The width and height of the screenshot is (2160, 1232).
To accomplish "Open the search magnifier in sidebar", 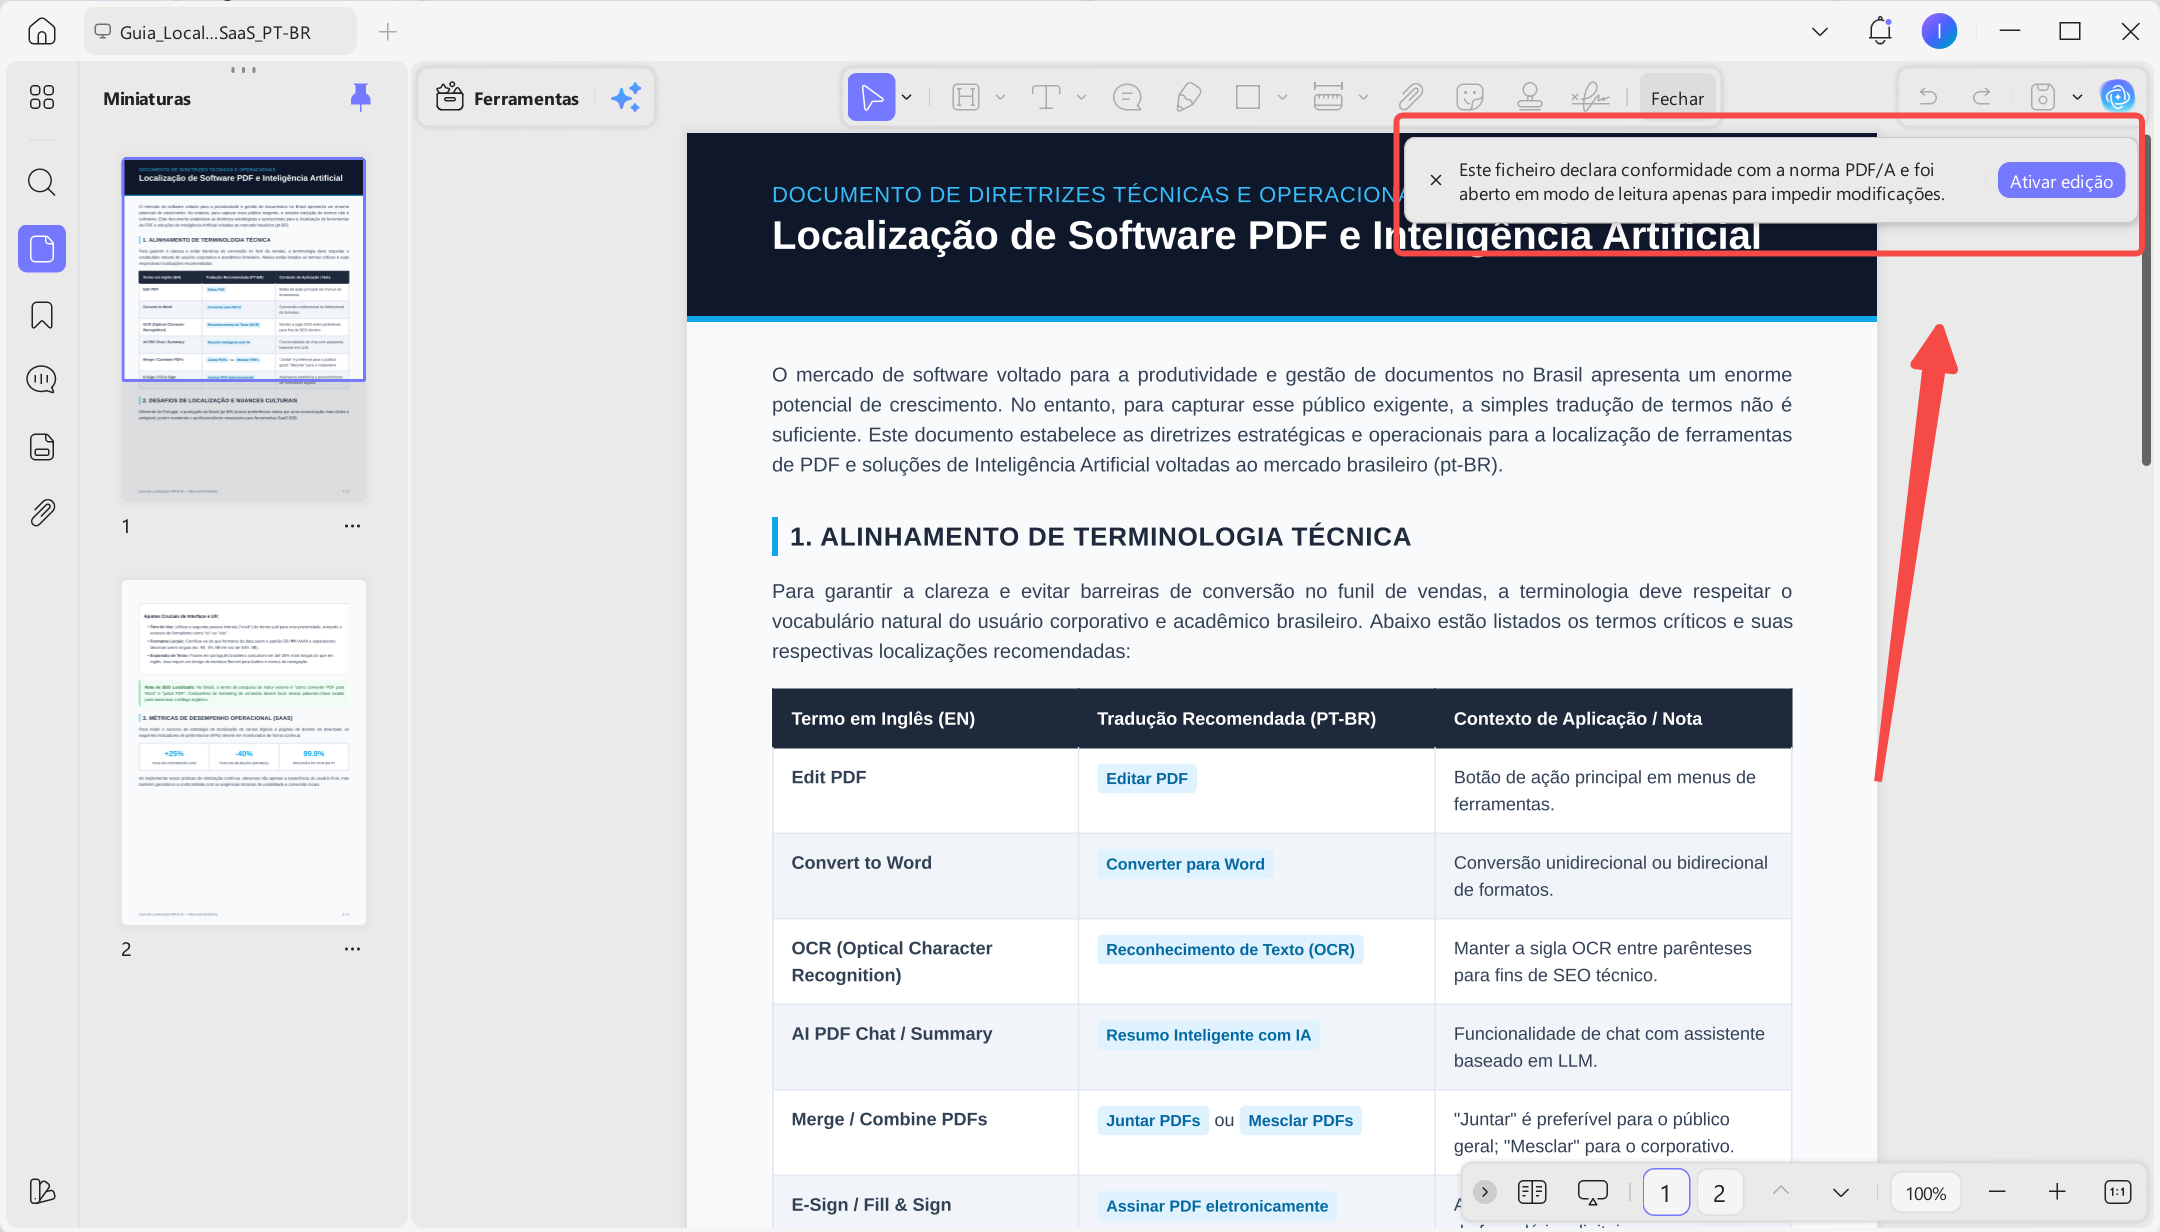I will click(41, 182).
